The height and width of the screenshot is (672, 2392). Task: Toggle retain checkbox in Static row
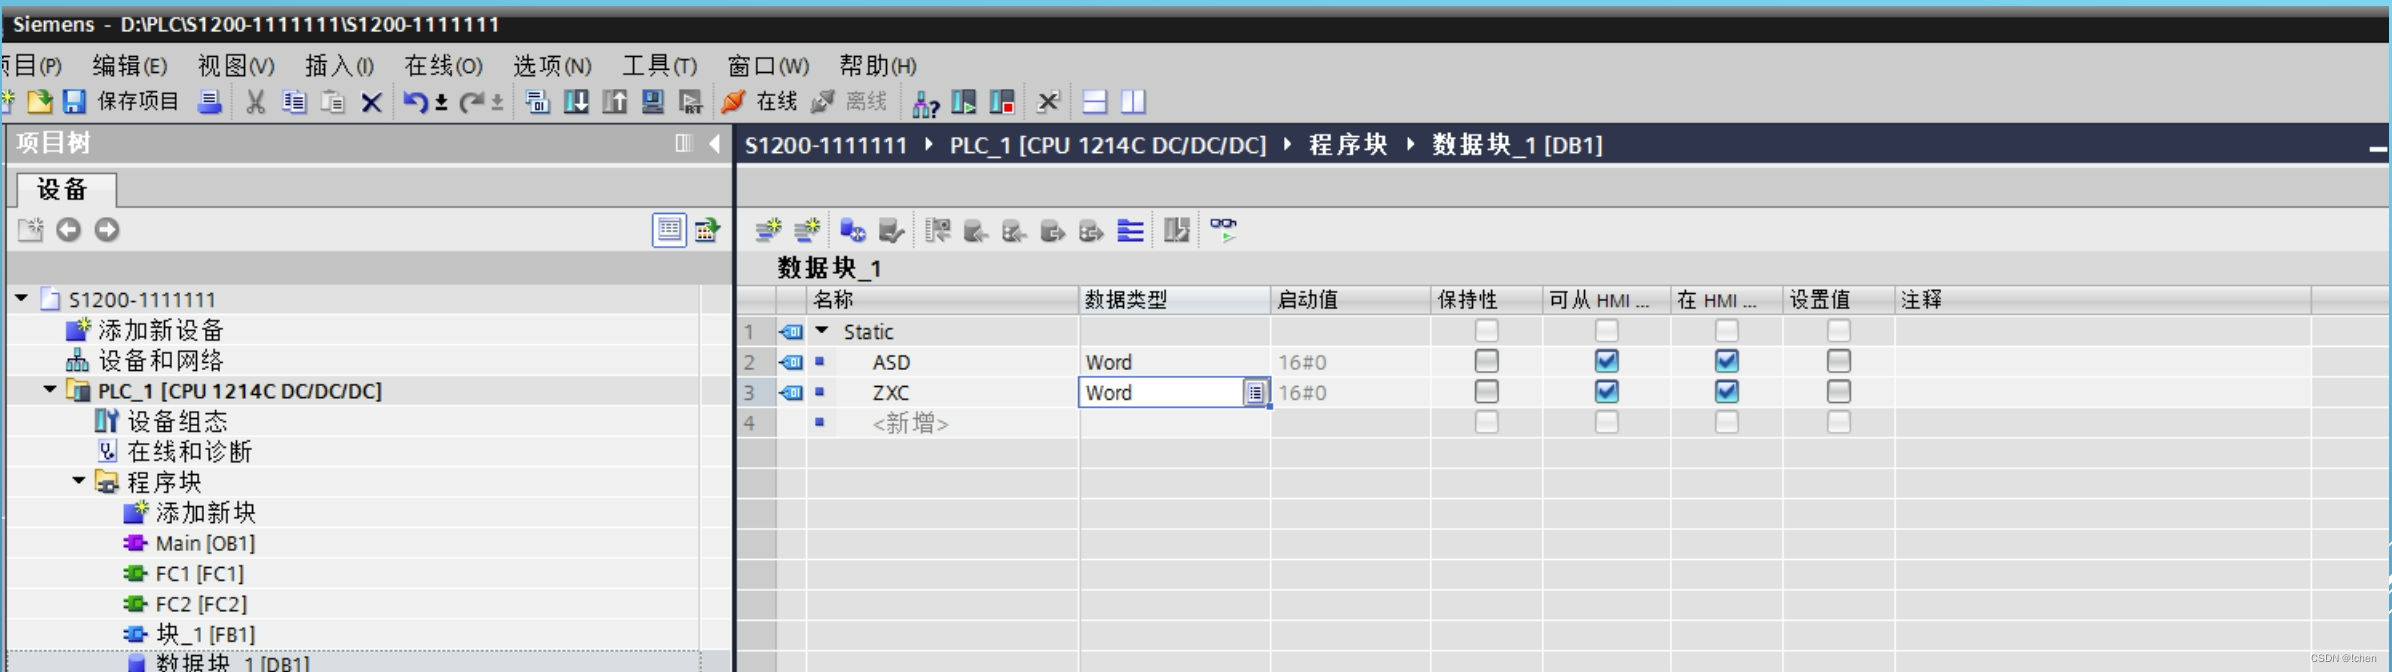pyautogui.click(x=1487, y=330)
